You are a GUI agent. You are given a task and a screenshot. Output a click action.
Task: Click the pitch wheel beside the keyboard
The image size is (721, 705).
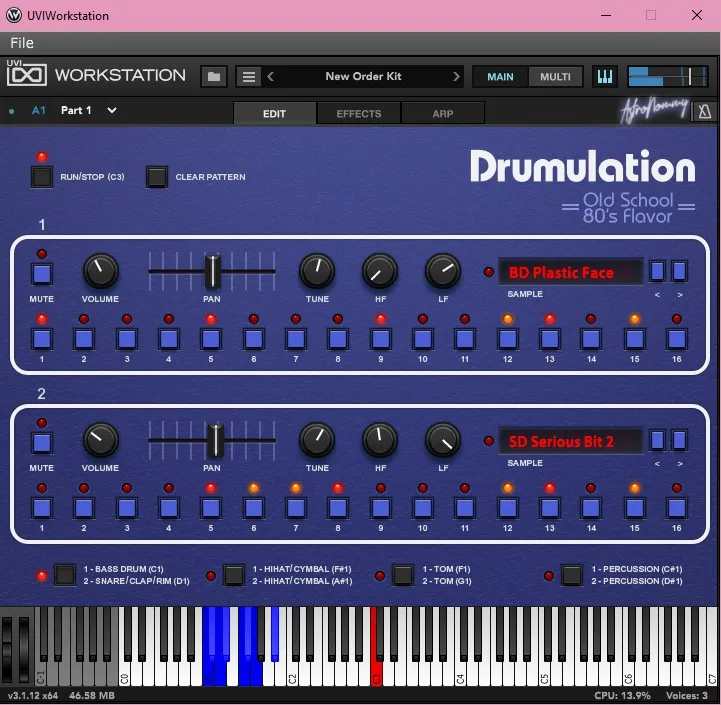[x=8, y=648]
